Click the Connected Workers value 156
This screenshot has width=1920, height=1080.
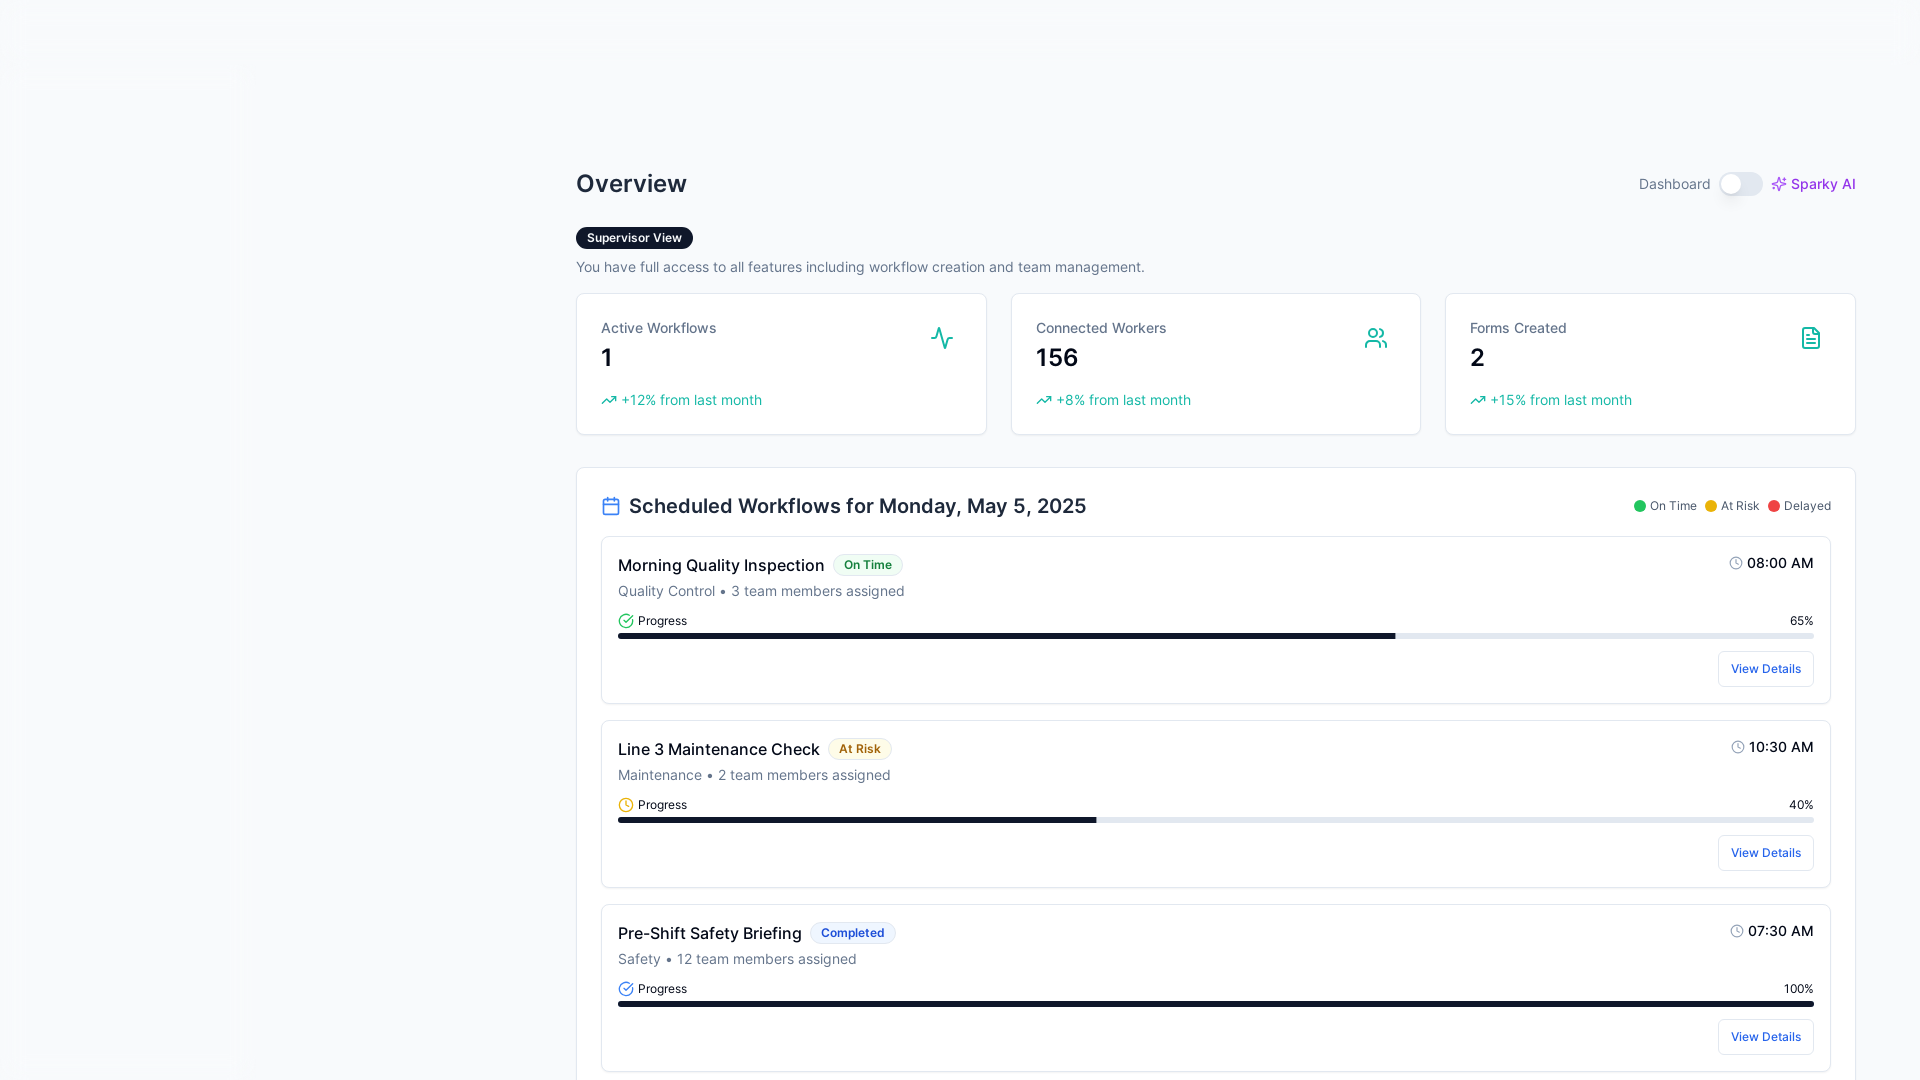tap(1057, 358)
